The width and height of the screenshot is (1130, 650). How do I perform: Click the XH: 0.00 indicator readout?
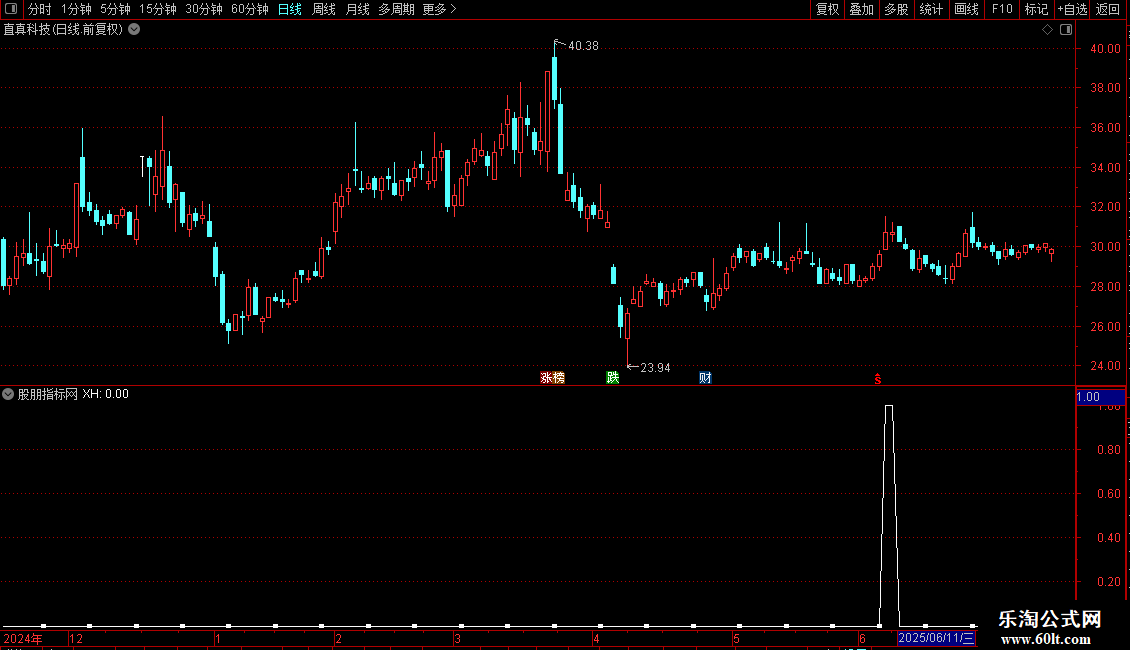coord(105,394)
